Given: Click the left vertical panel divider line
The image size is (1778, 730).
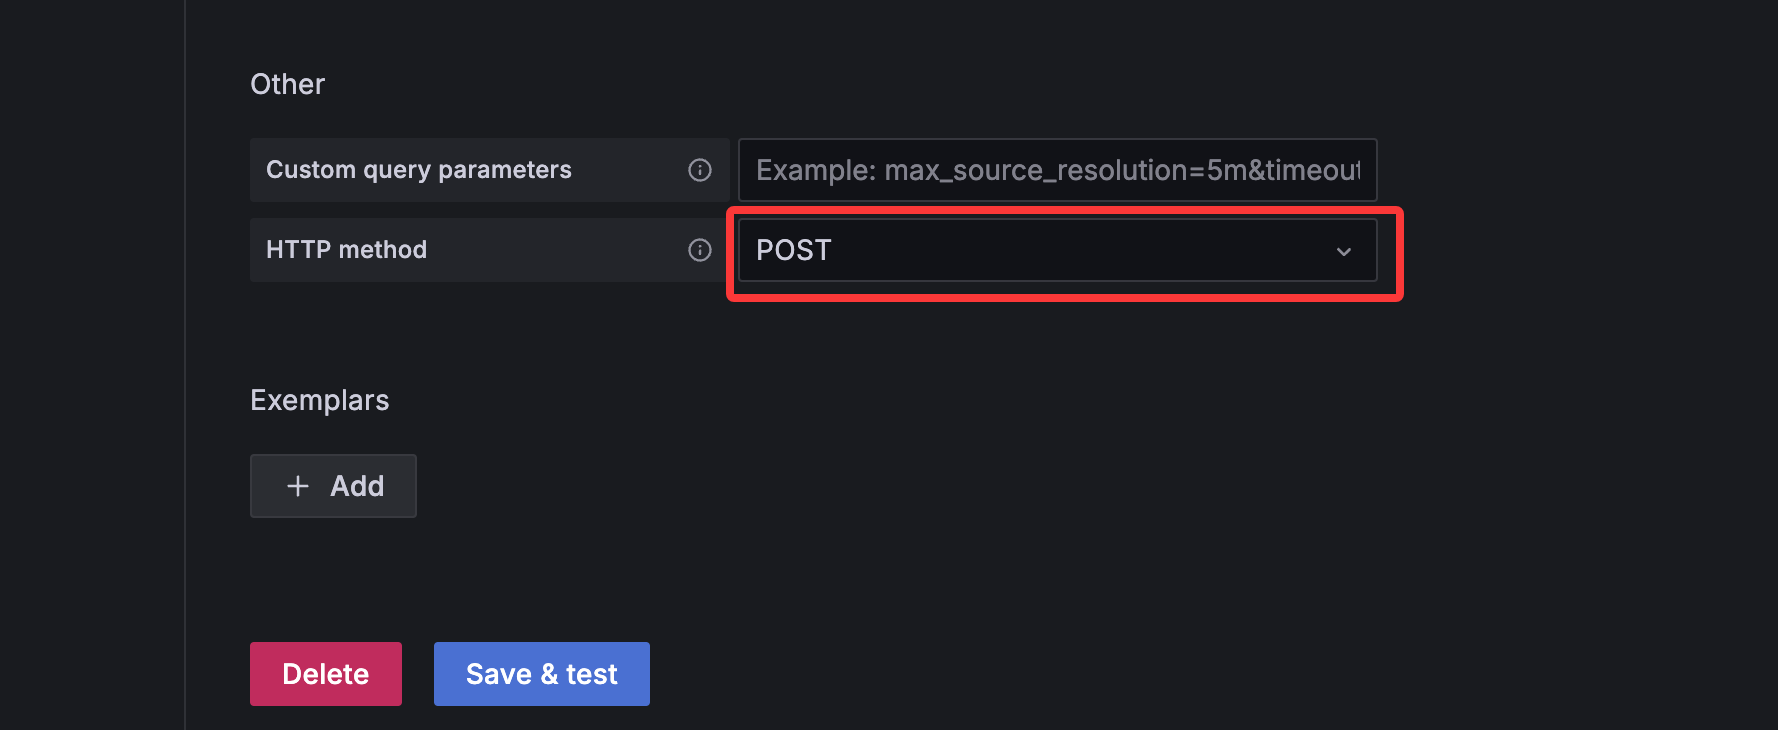Looking at the screenshot, I should tap(185, 365).
